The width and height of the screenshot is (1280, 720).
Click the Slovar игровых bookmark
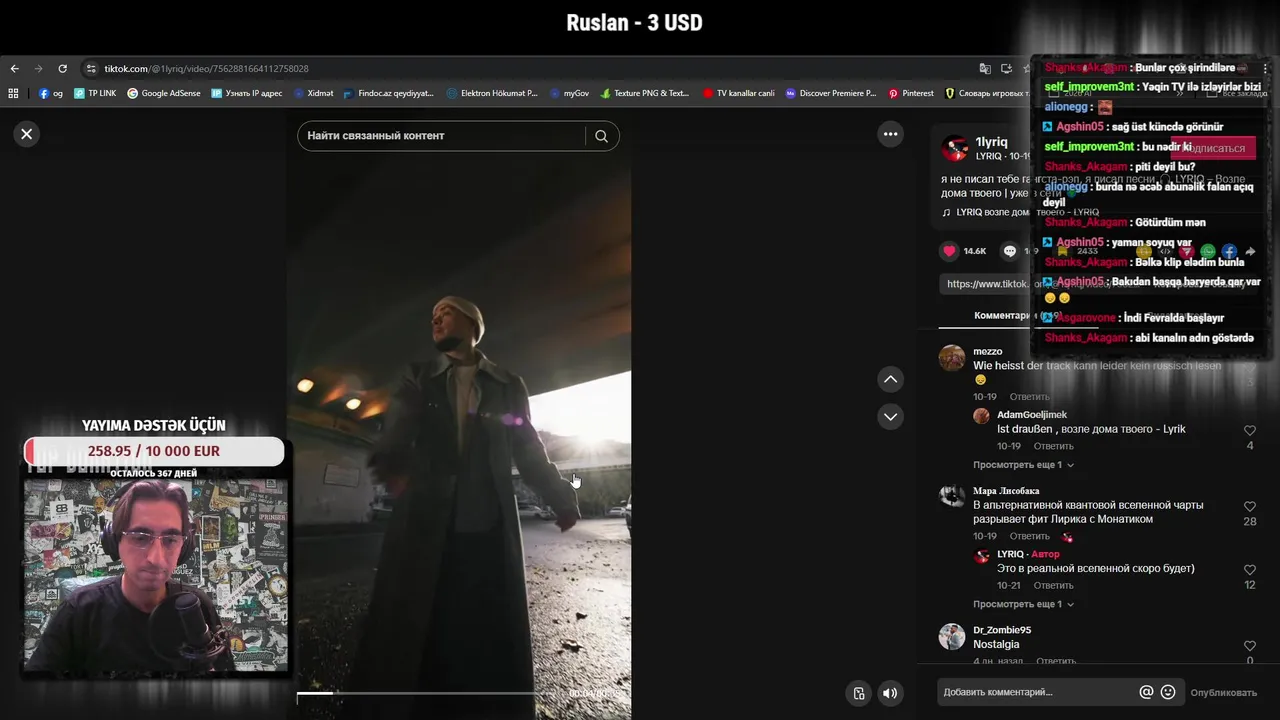pyautogui.click(x=985, y=93)
